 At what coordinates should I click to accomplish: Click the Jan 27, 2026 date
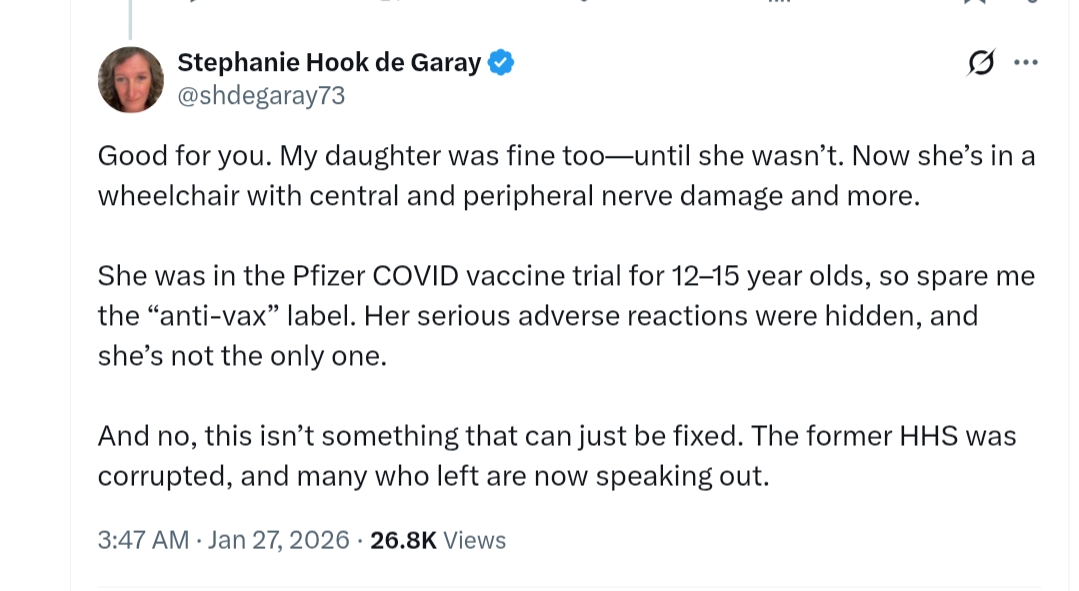[x=278, y=540]
